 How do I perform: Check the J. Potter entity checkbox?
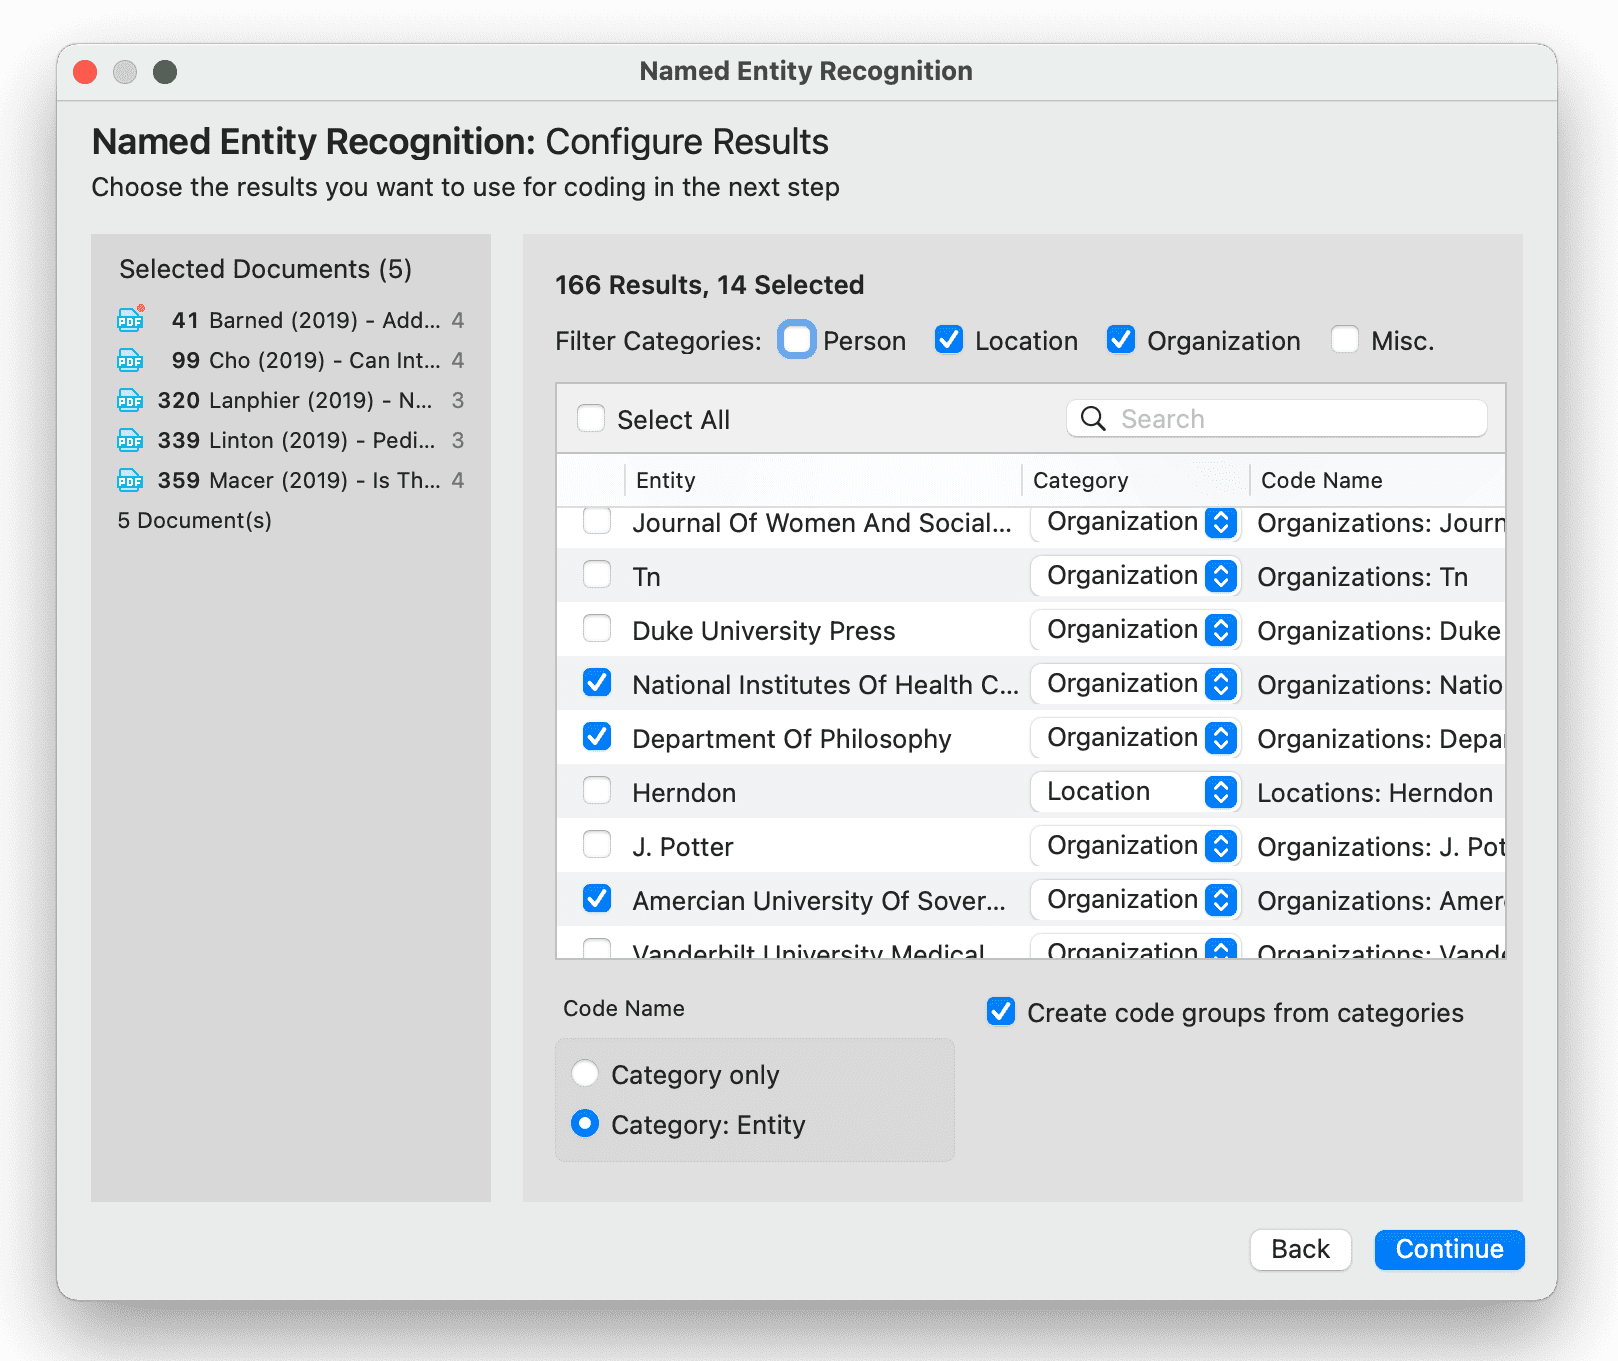(x=597, y=845)
